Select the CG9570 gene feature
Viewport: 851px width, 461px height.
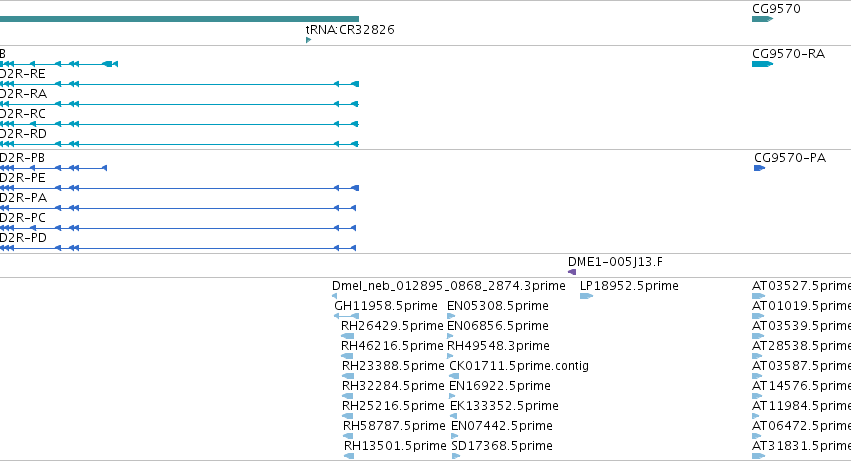click(x=776, y=9)
